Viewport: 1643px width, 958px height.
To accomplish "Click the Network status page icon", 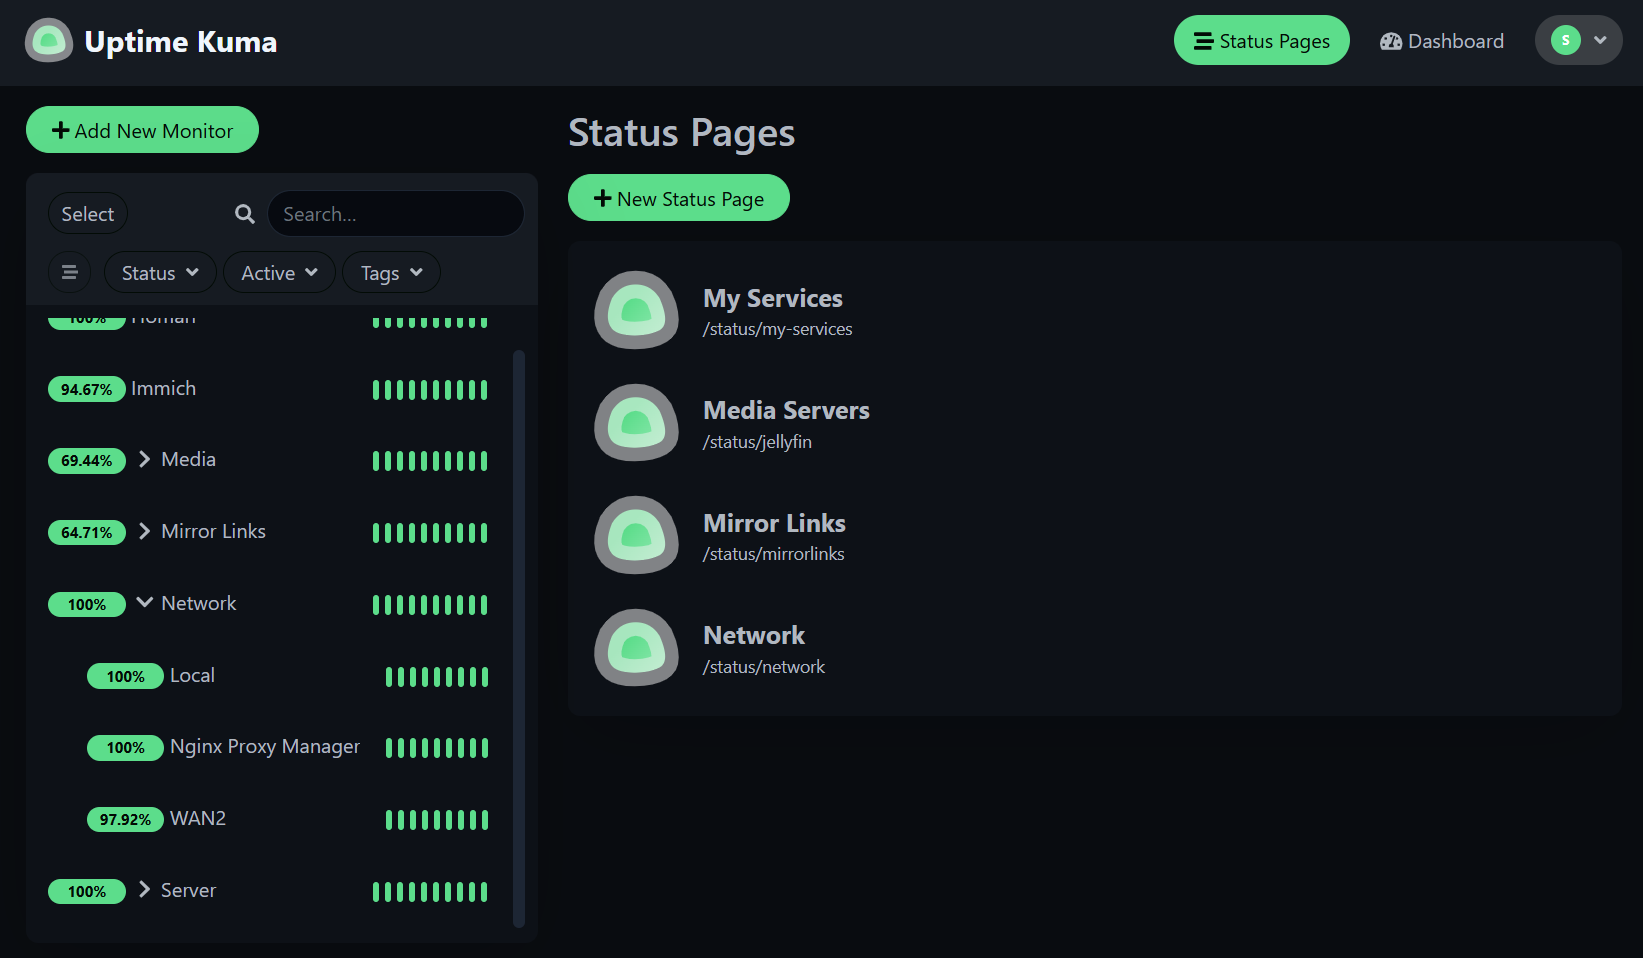I will coord(636,648).
